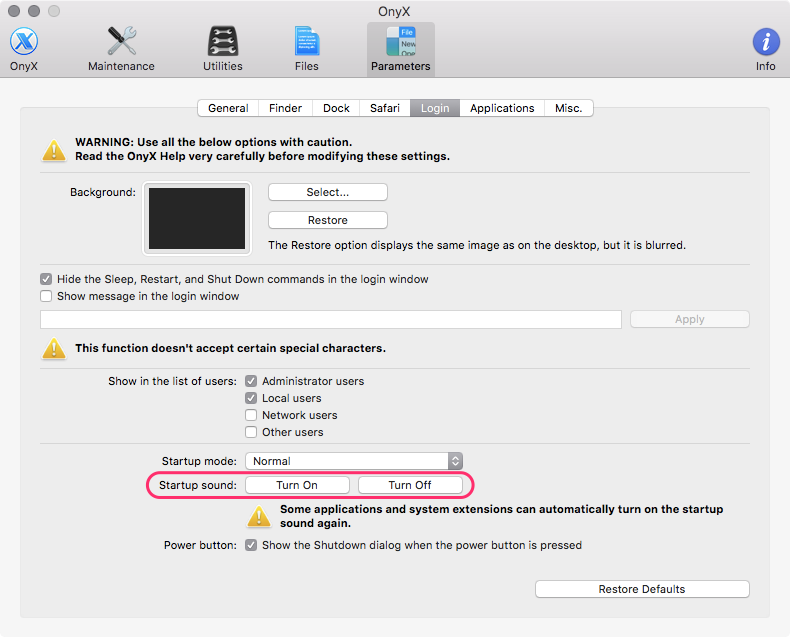Uncheck Local users checkbox
This screenshot has height=637, width=790.
pos(251,399)
